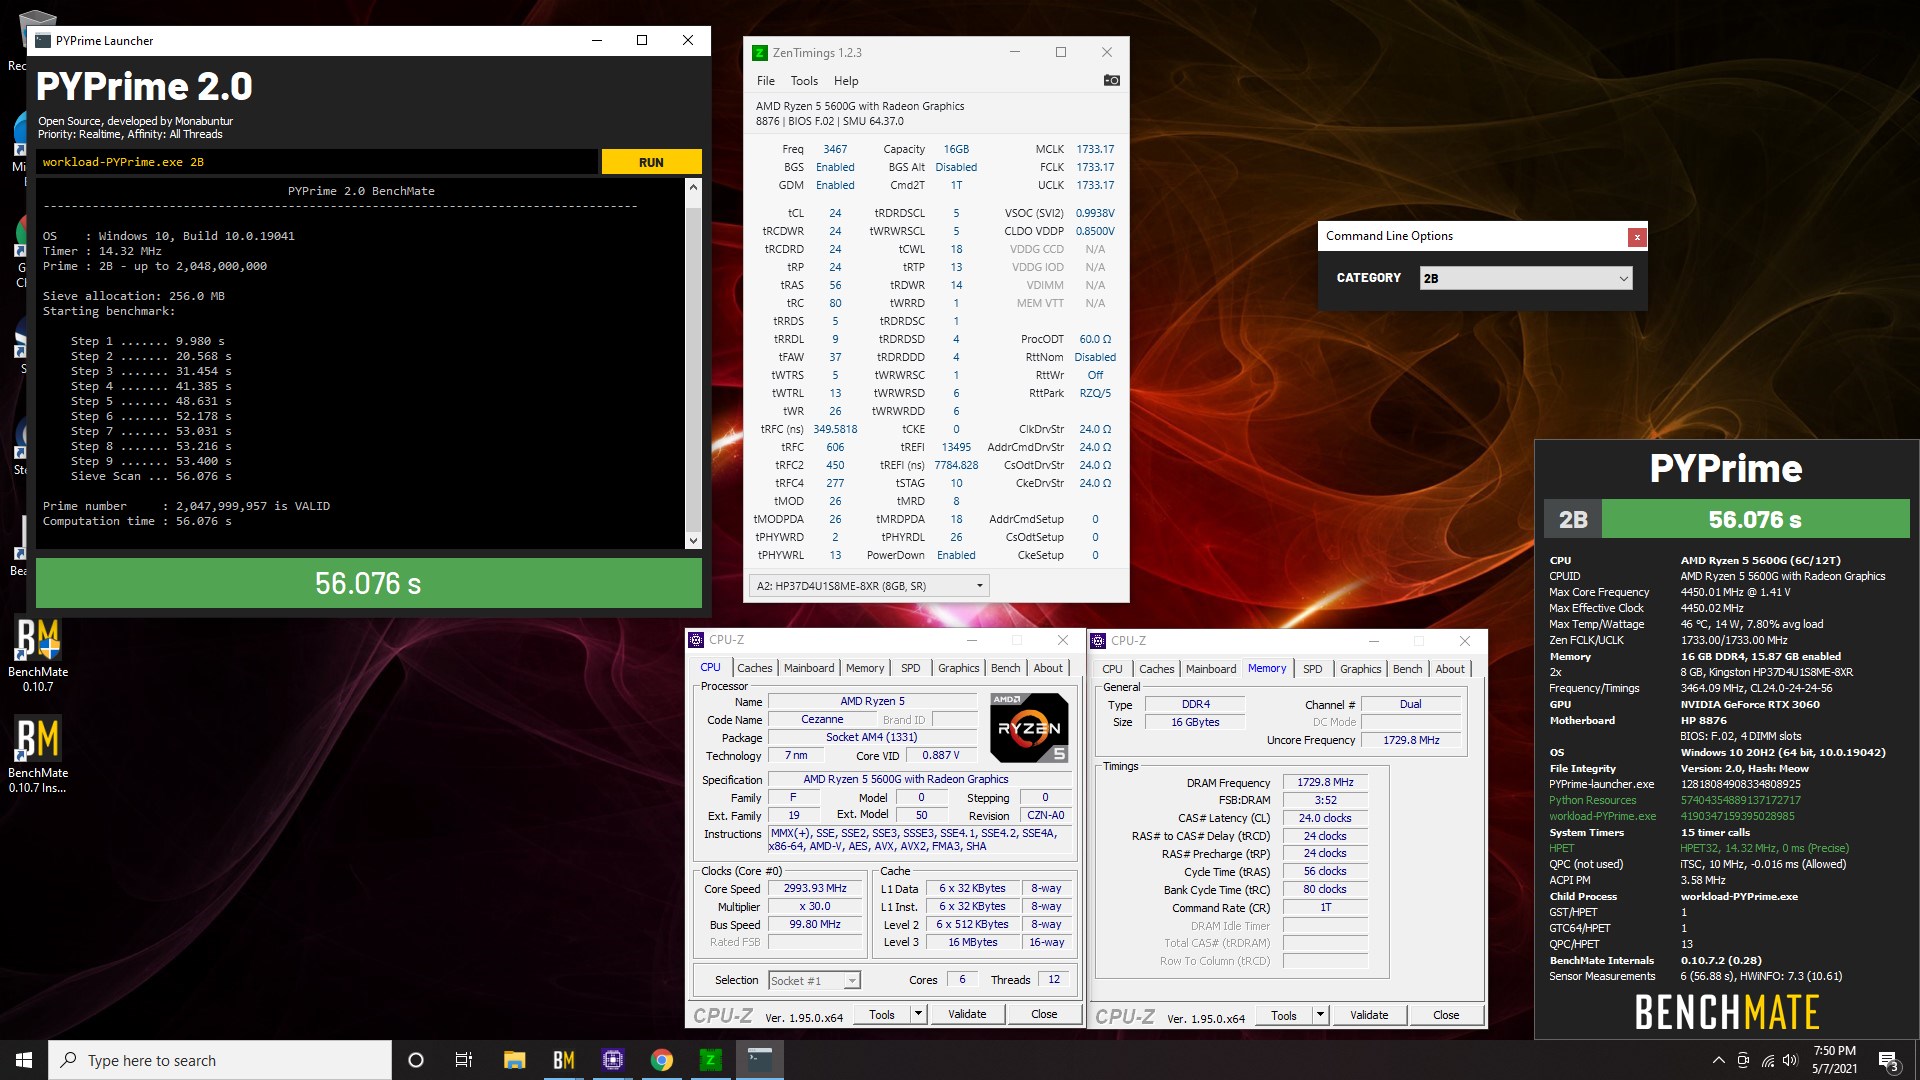Click the tray icon right of the hidden-icons arrow
The width and height of the screenshot is (1920, 1080).
tap(1743, 1060)
